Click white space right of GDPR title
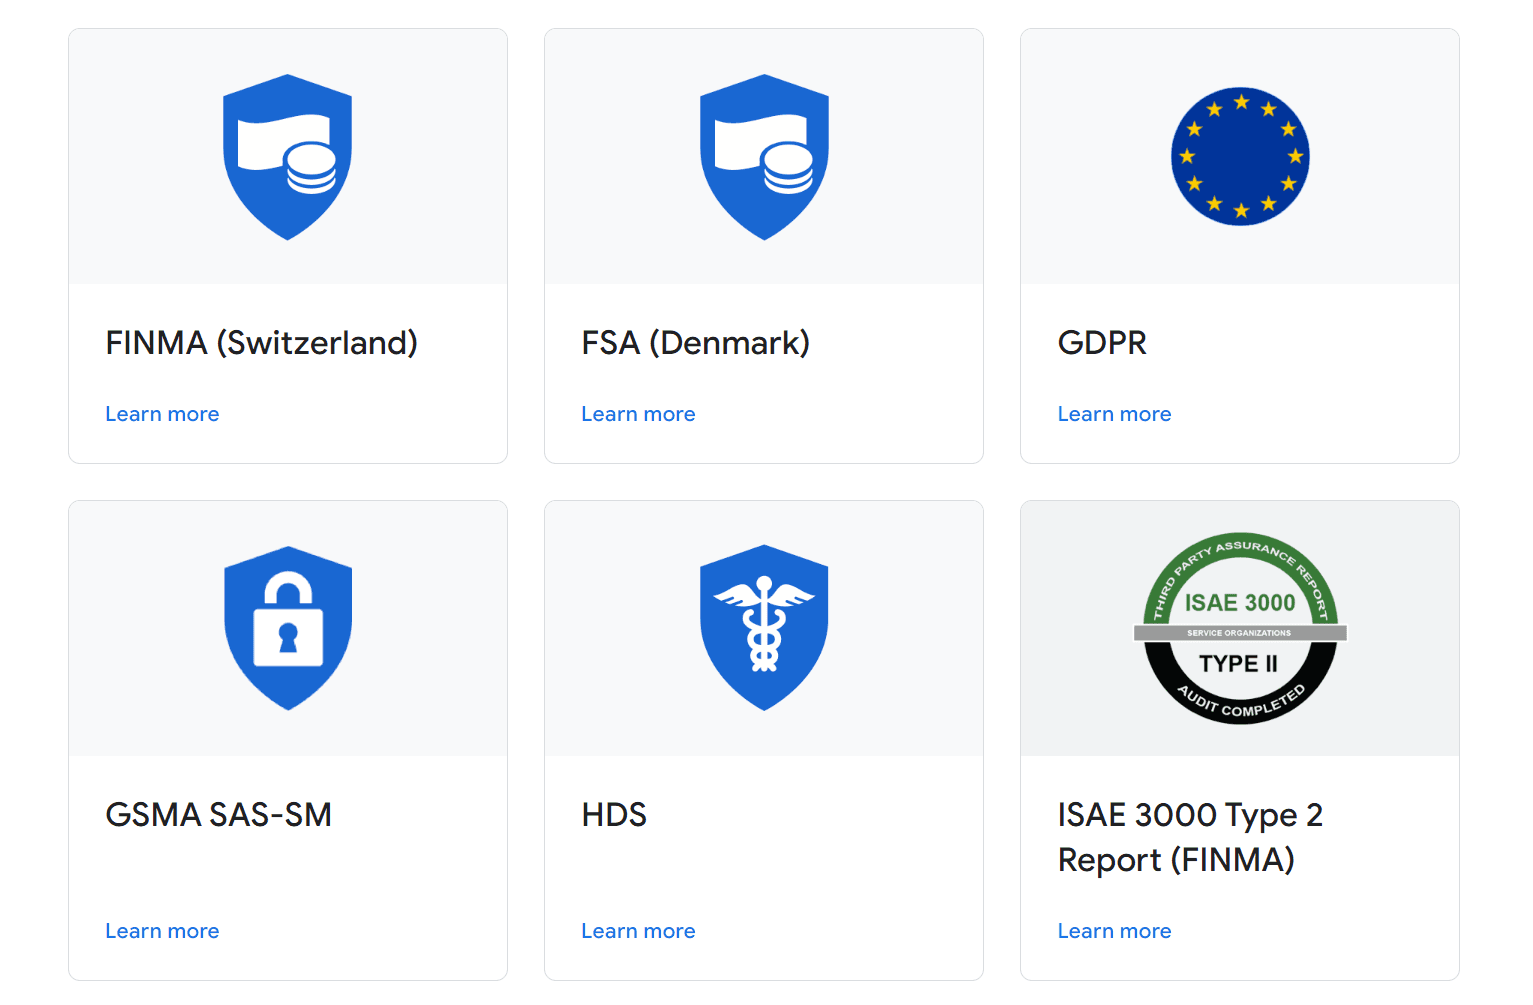Viewport: 1533px width, 1005px height. click(1320, 343)
